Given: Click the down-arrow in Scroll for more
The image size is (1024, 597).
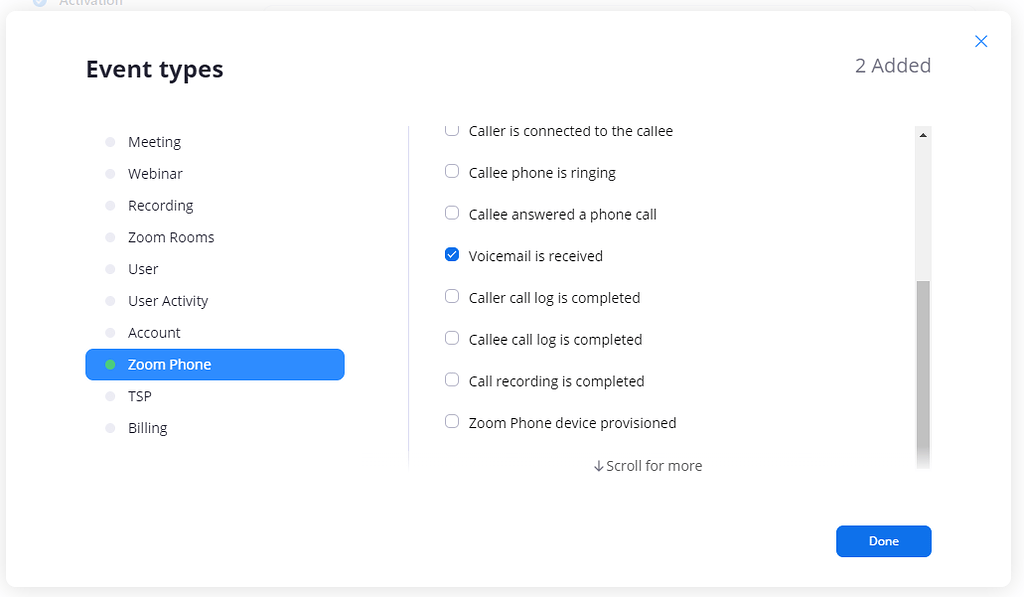Looking at the screenshot, I should tap(597, 465).
